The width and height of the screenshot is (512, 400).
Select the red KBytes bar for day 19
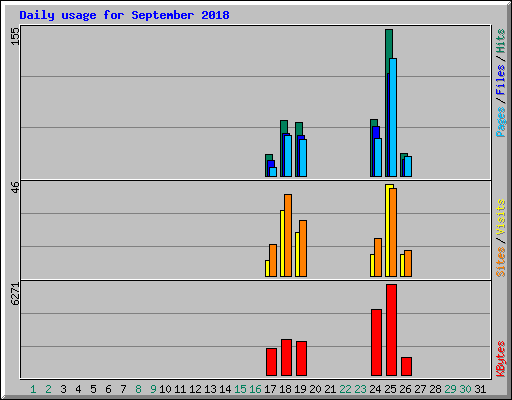pos(301,358)
